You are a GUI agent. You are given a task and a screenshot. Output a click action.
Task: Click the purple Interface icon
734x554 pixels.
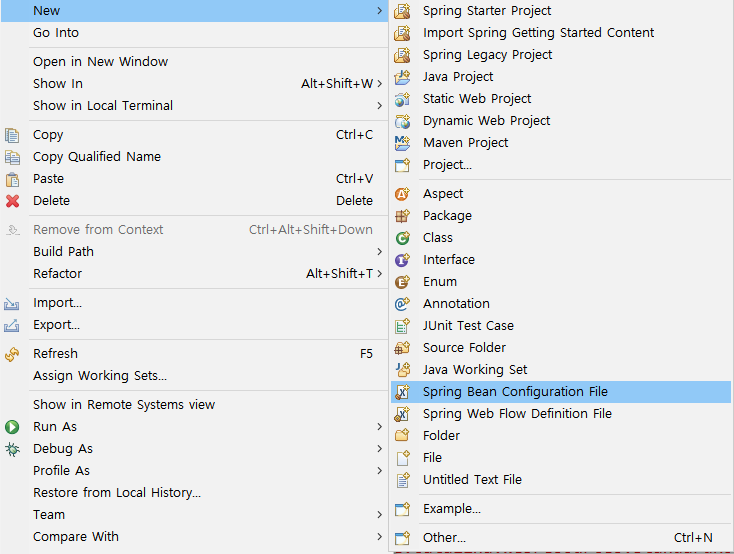[x=402, y=260]
